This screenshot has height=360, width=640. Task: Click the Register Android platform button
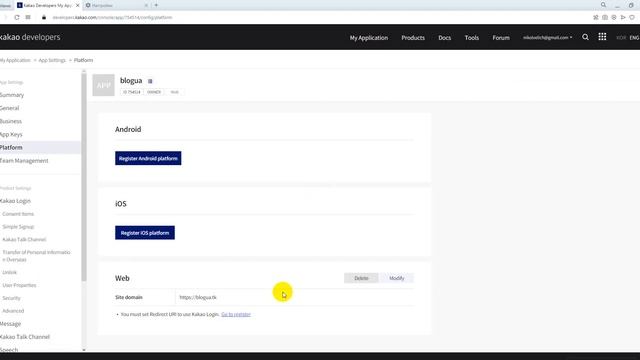point(148,158)
